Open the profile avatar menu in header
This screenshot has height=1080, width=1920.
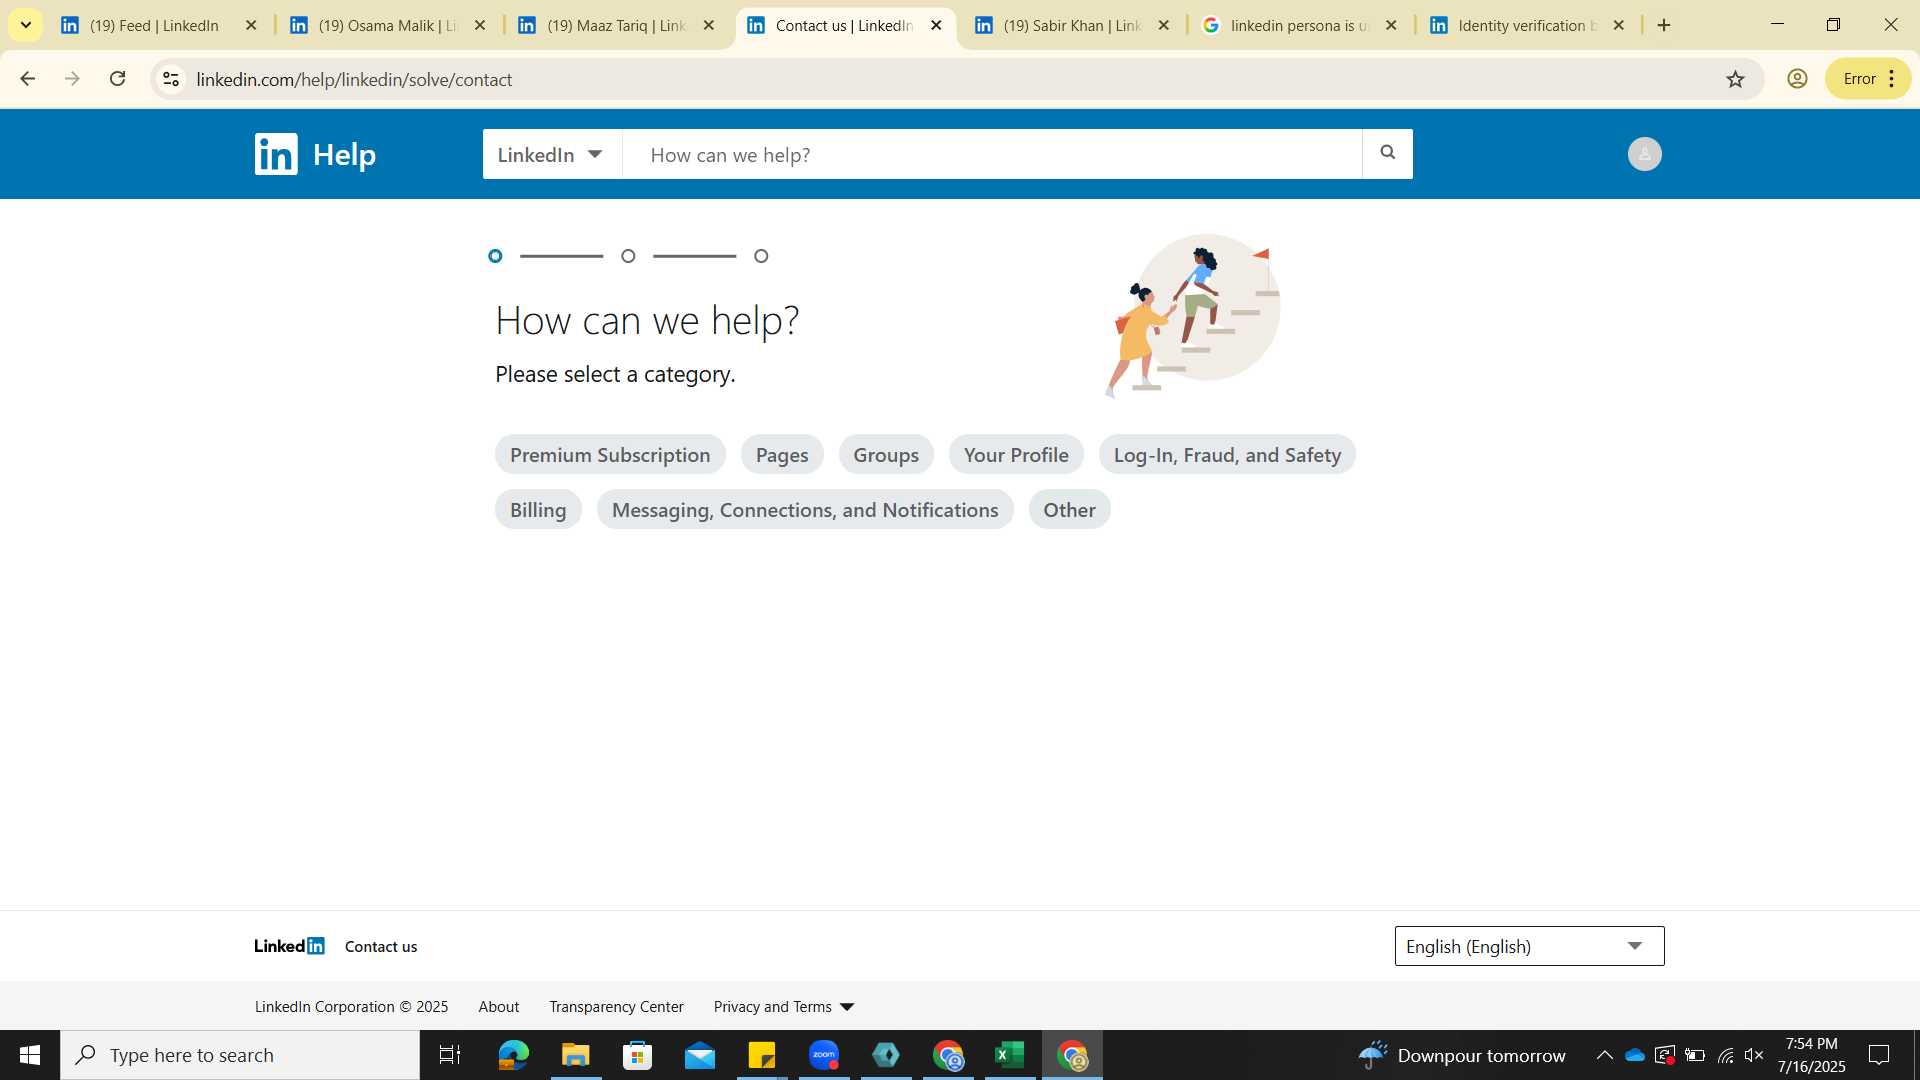(1644, 154)
